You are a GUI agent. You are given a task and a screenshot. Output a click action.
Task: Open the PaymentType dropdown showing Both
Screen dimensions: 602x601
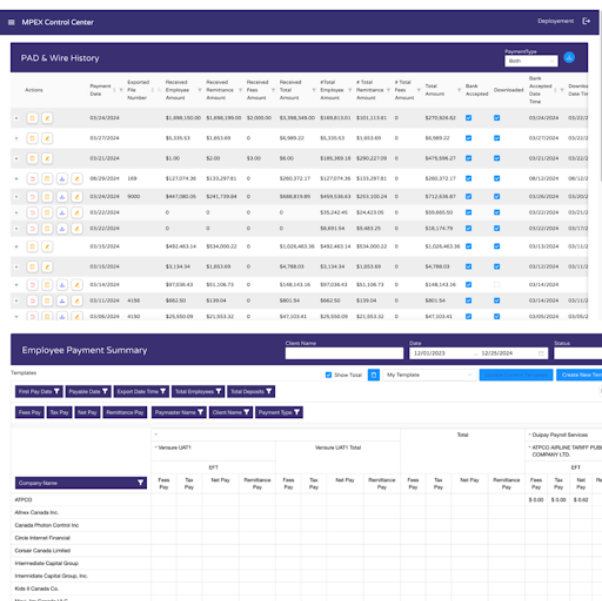click(x=531, y=61)
